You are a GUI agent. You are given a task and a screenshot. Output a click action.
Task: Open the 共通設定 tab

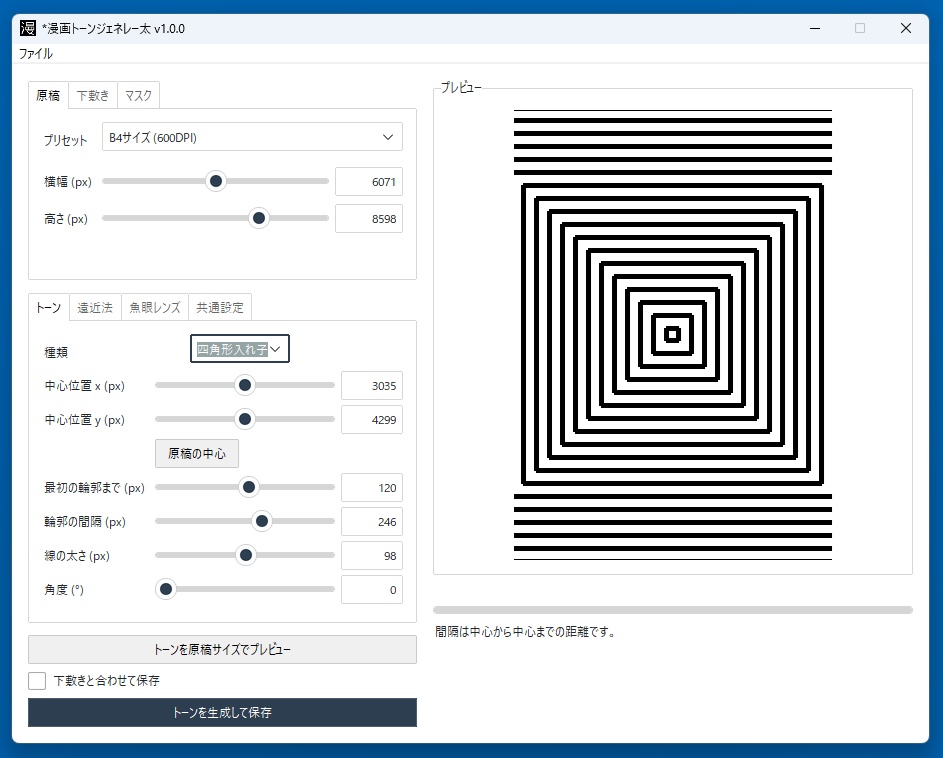point(220,307)
